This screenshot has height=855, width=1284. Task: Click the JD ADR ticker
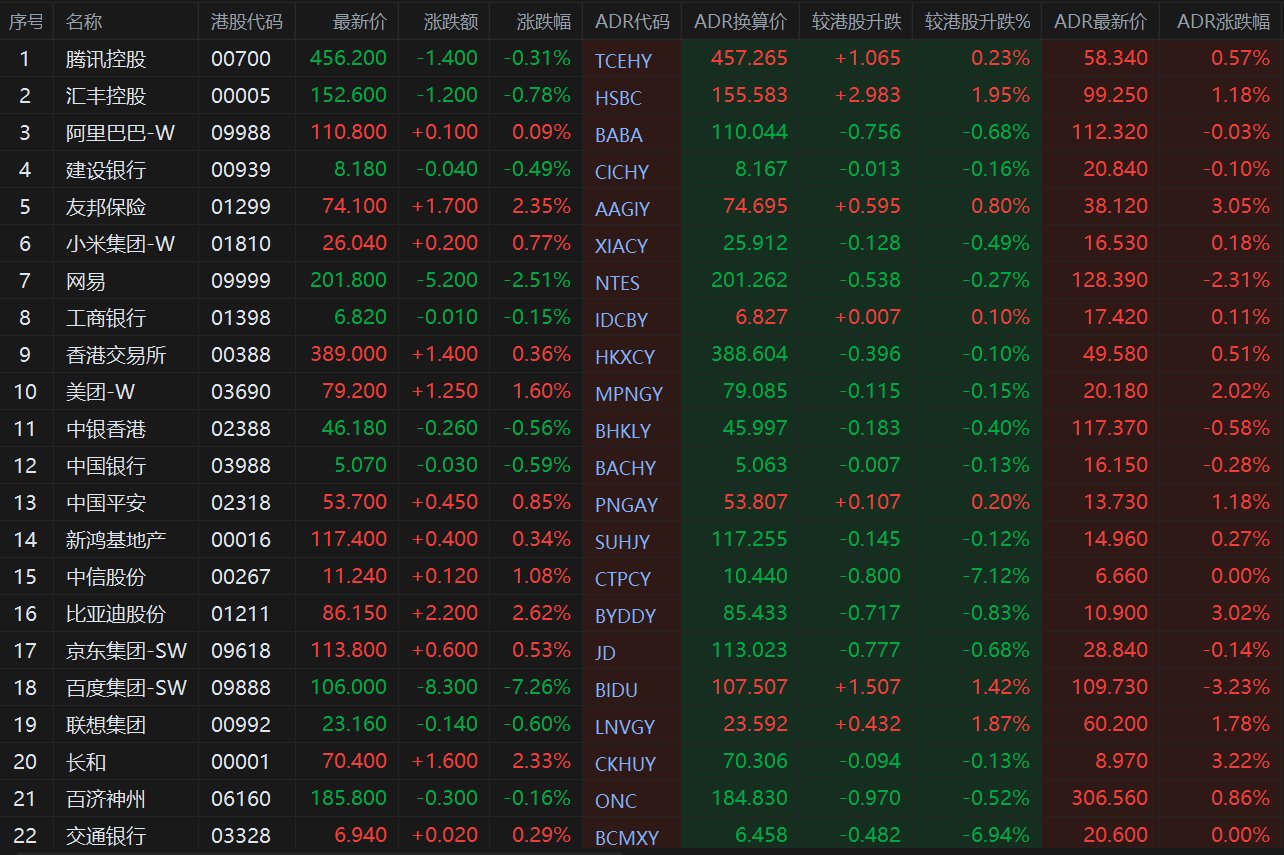pyautogui.click(x=605, y=653)
